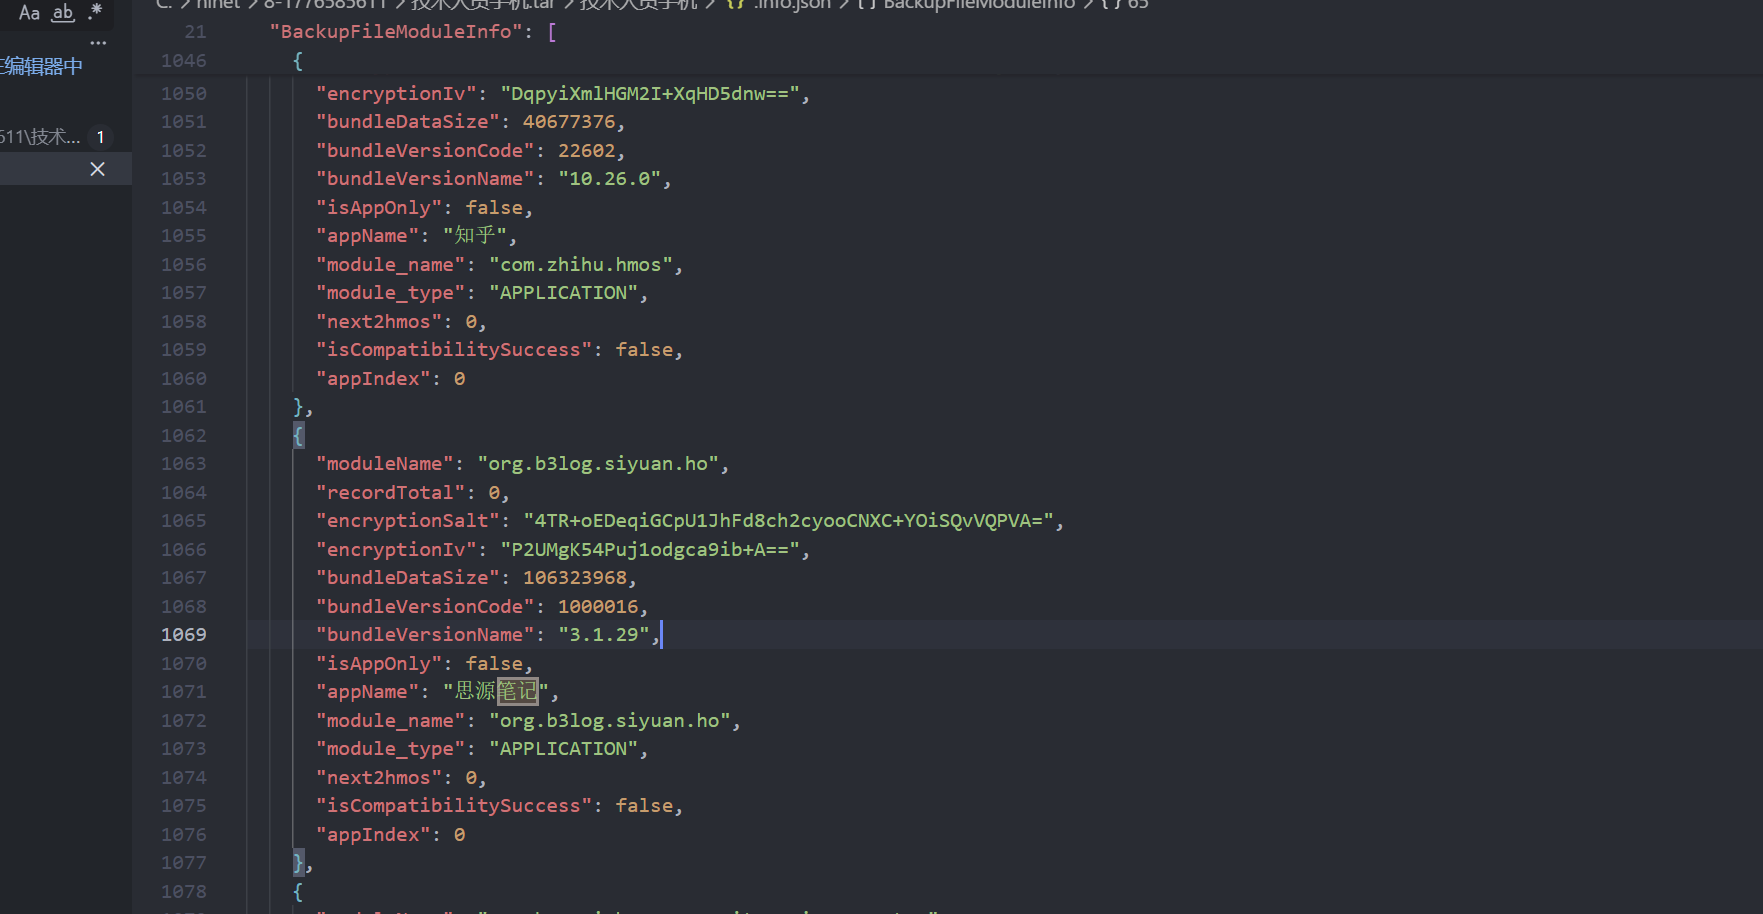Click "isCompatibilitySuccess" key on line 1075

pyautogui.click(x=454, y=805)
